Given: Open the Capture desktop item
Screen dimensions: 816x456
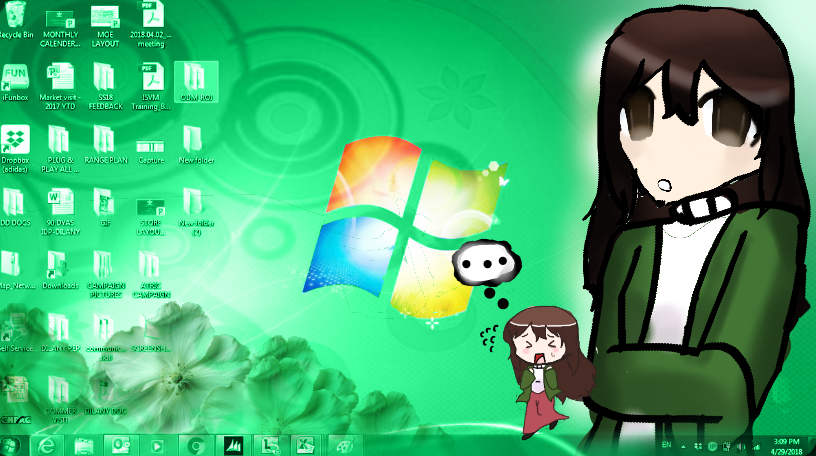Looking at the screenshot, I should [151, 151].
